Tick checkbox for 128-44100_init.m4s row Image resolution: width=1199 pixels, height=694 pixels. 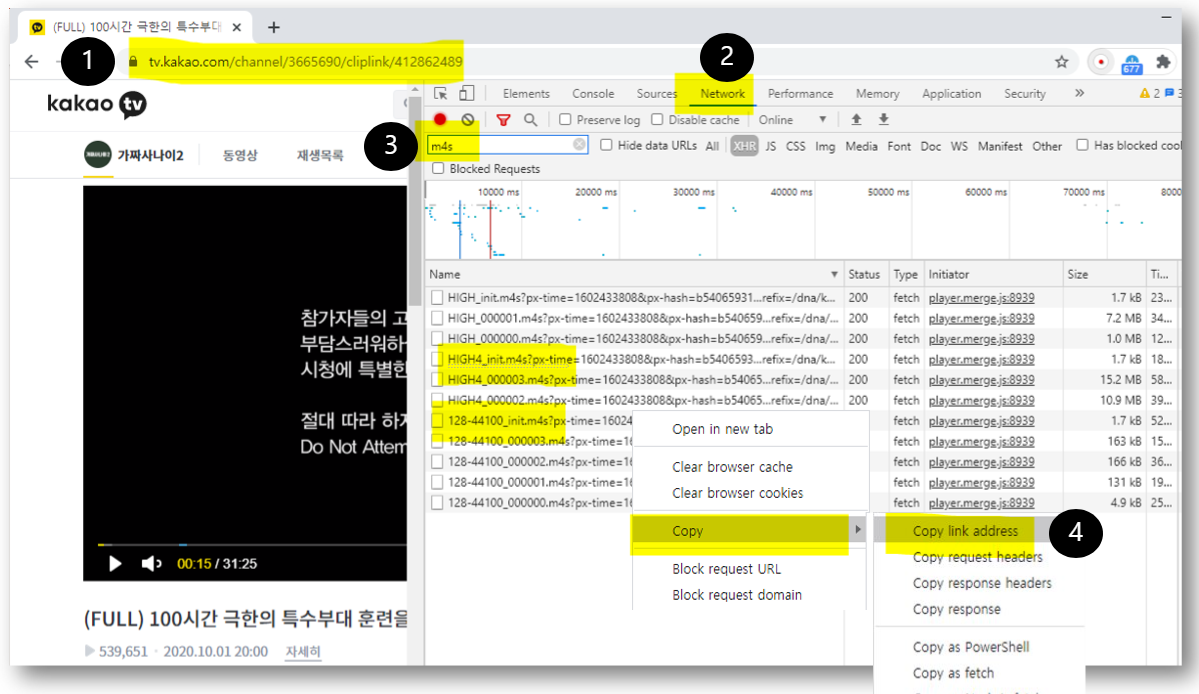(437, 420)
